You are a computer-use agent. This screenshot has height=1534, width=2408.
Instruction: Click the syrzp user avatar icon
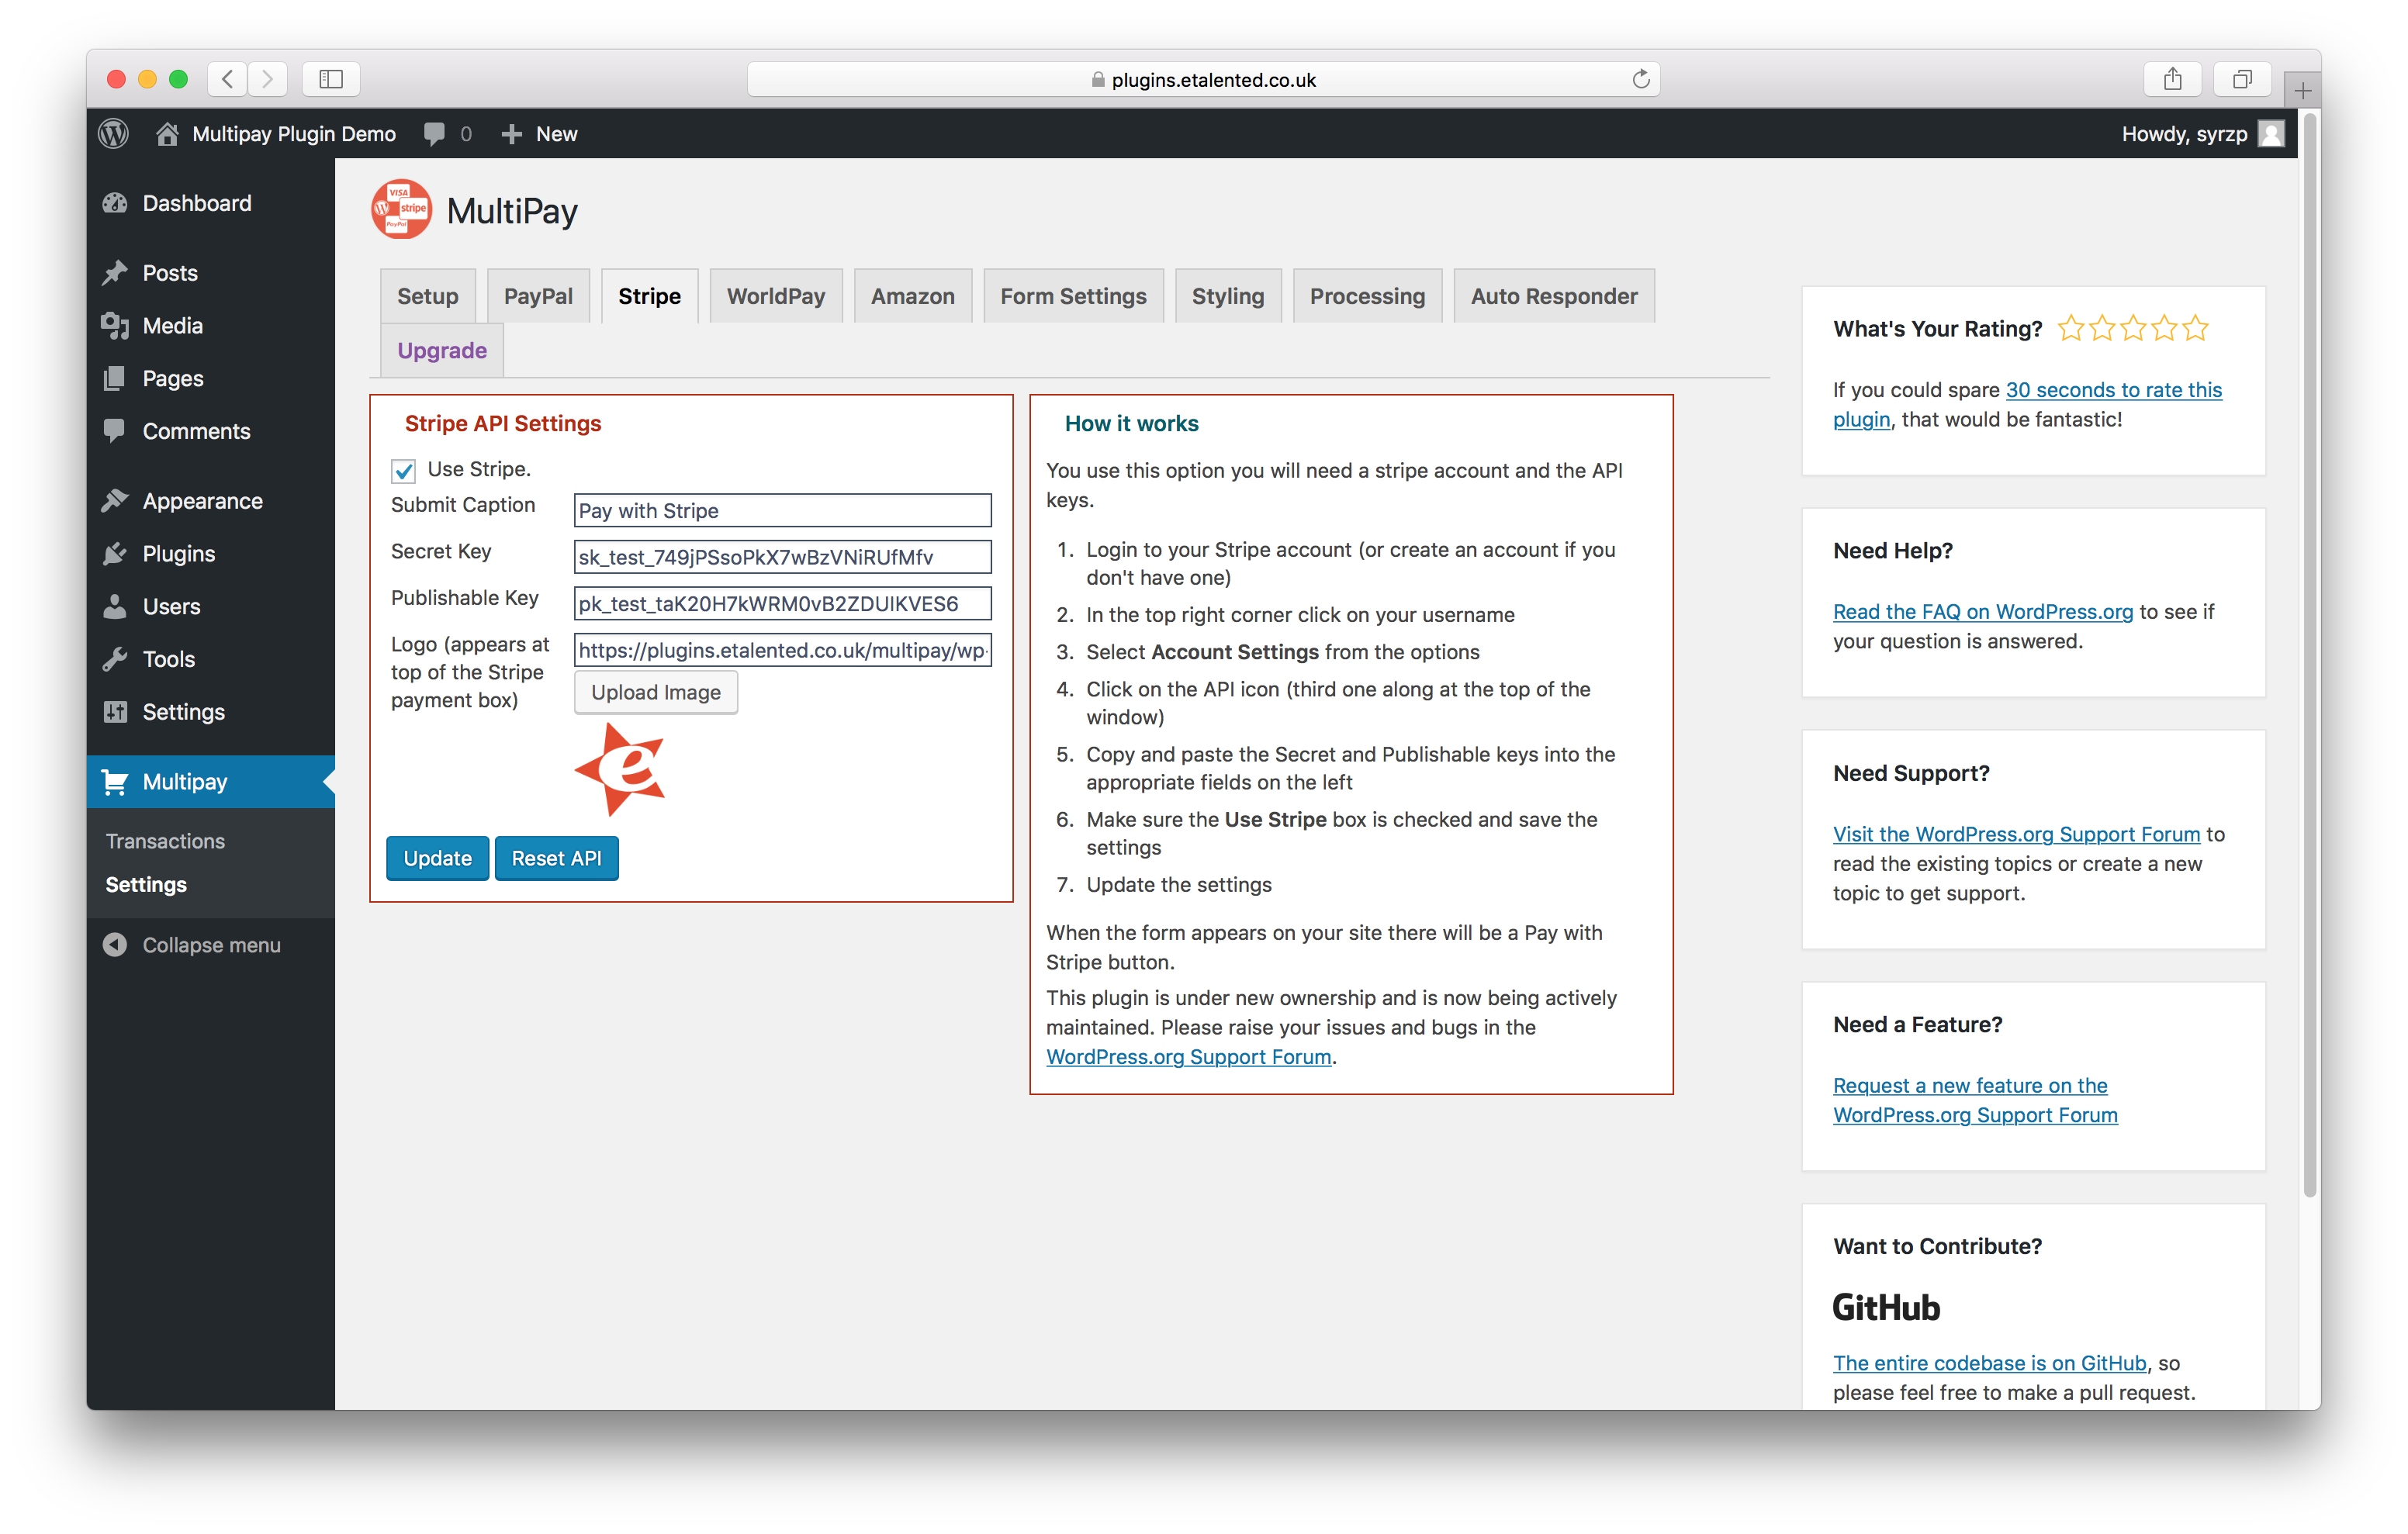tap(2271, 133)
